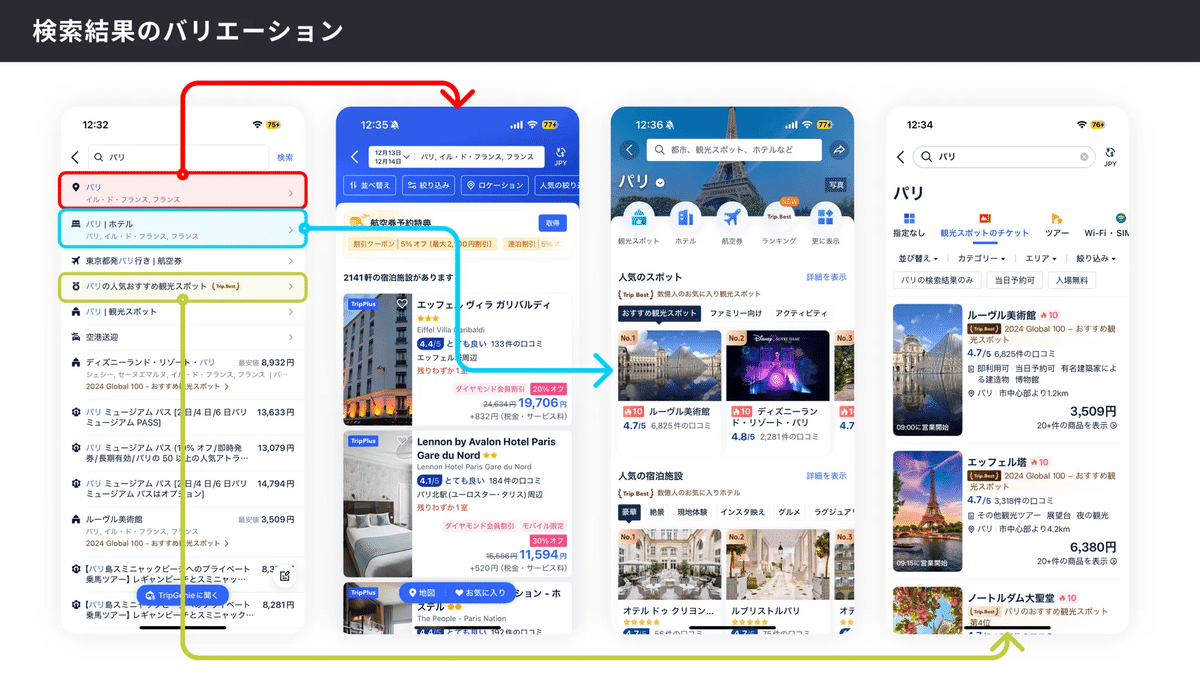Switch to ツアー tab

(x=1056, y=224)
